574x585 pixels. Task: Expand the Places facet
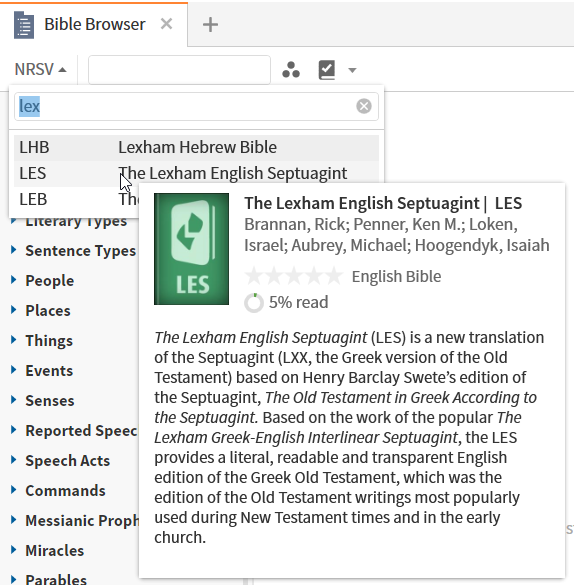14,310
